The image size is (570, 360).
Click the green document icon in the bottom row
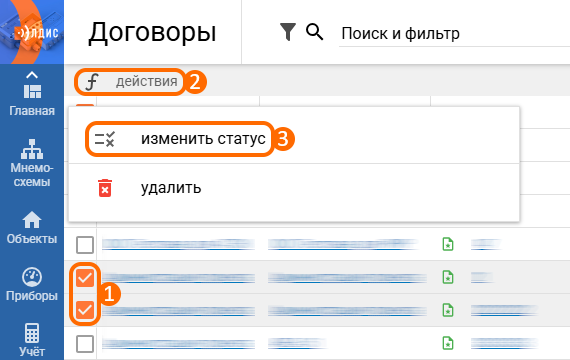coord(448,343)
